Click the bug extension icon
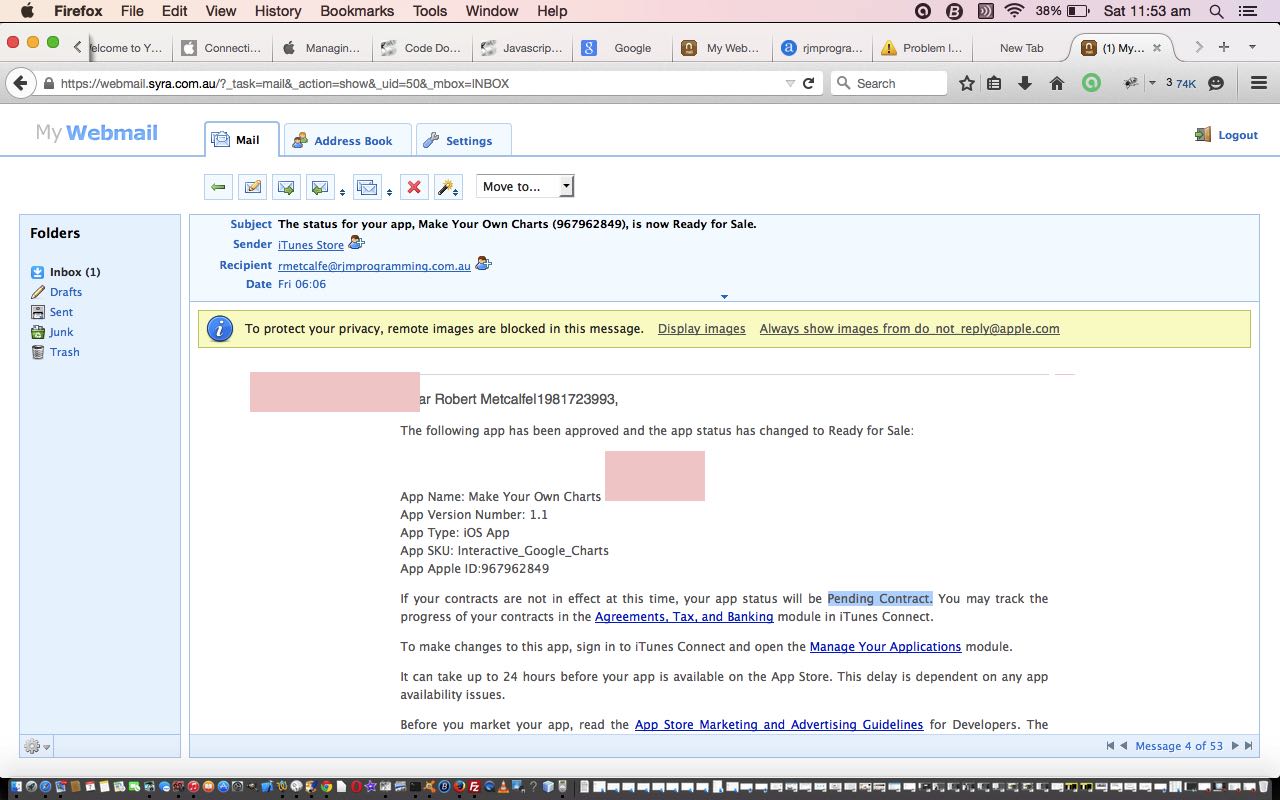The width and height of the screenshot is (1280, 800). pos(1131,84)
